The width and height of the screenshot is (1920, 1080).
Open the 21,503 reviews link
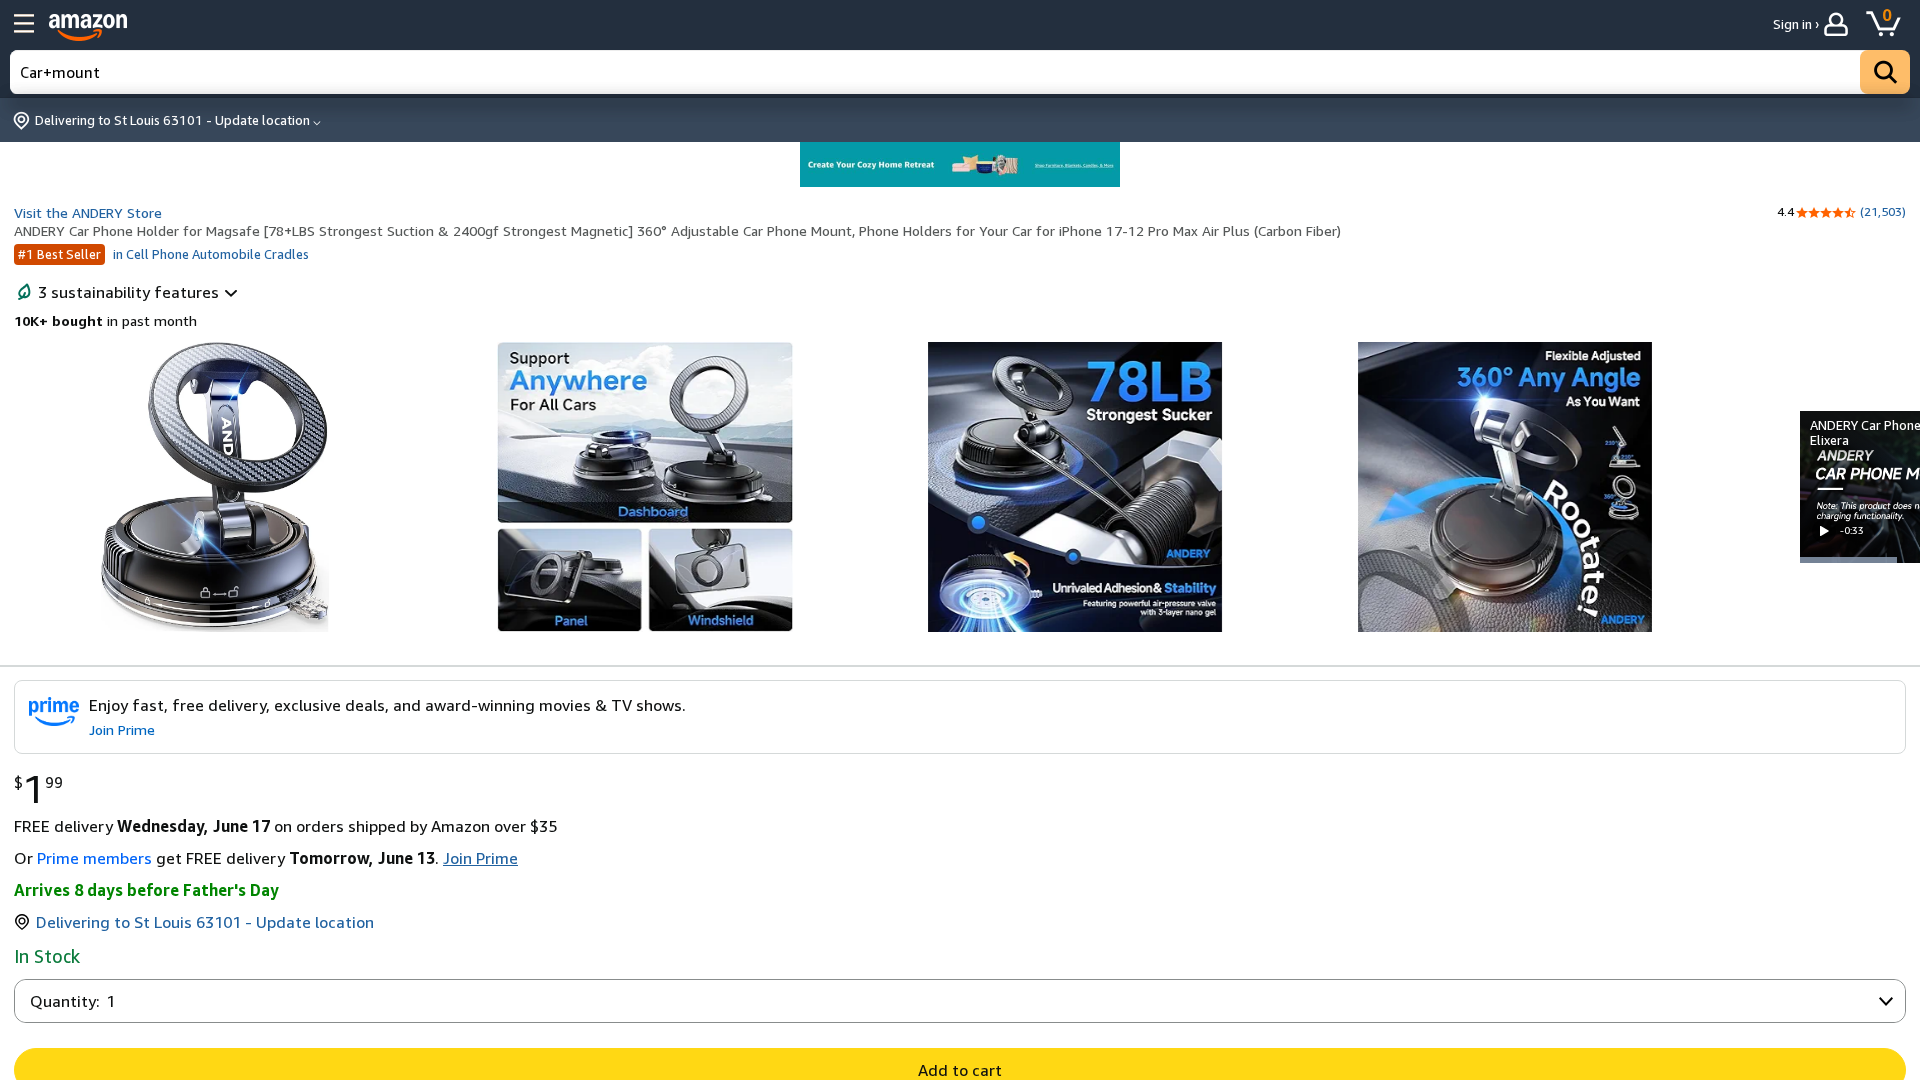(1883, 212)
